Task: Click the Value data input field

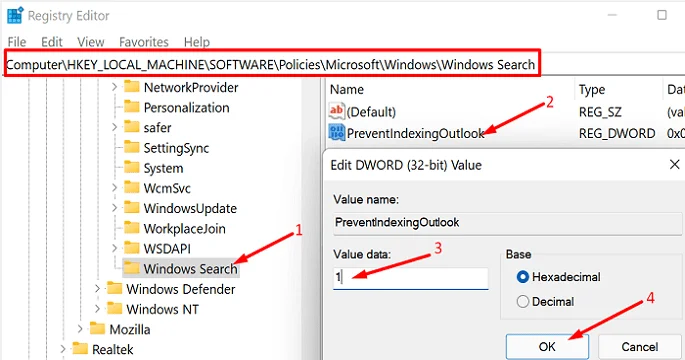Action: tap(410, 278)
